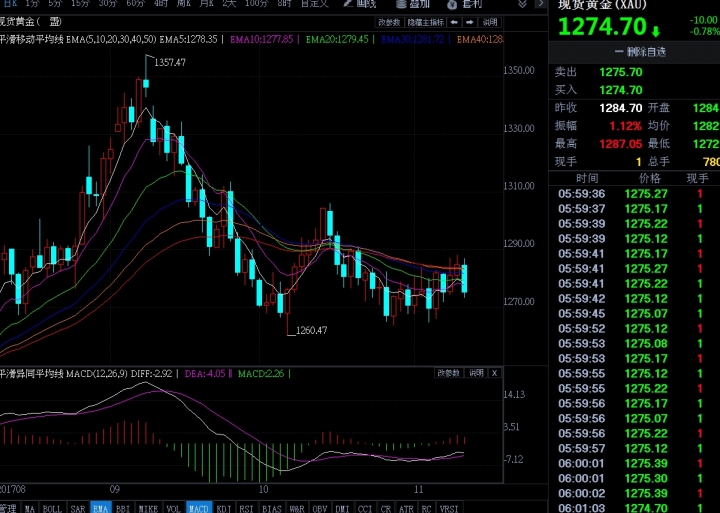Click the left arrow in the EMA panel header

pyautogui.click(x=455, y=21)
